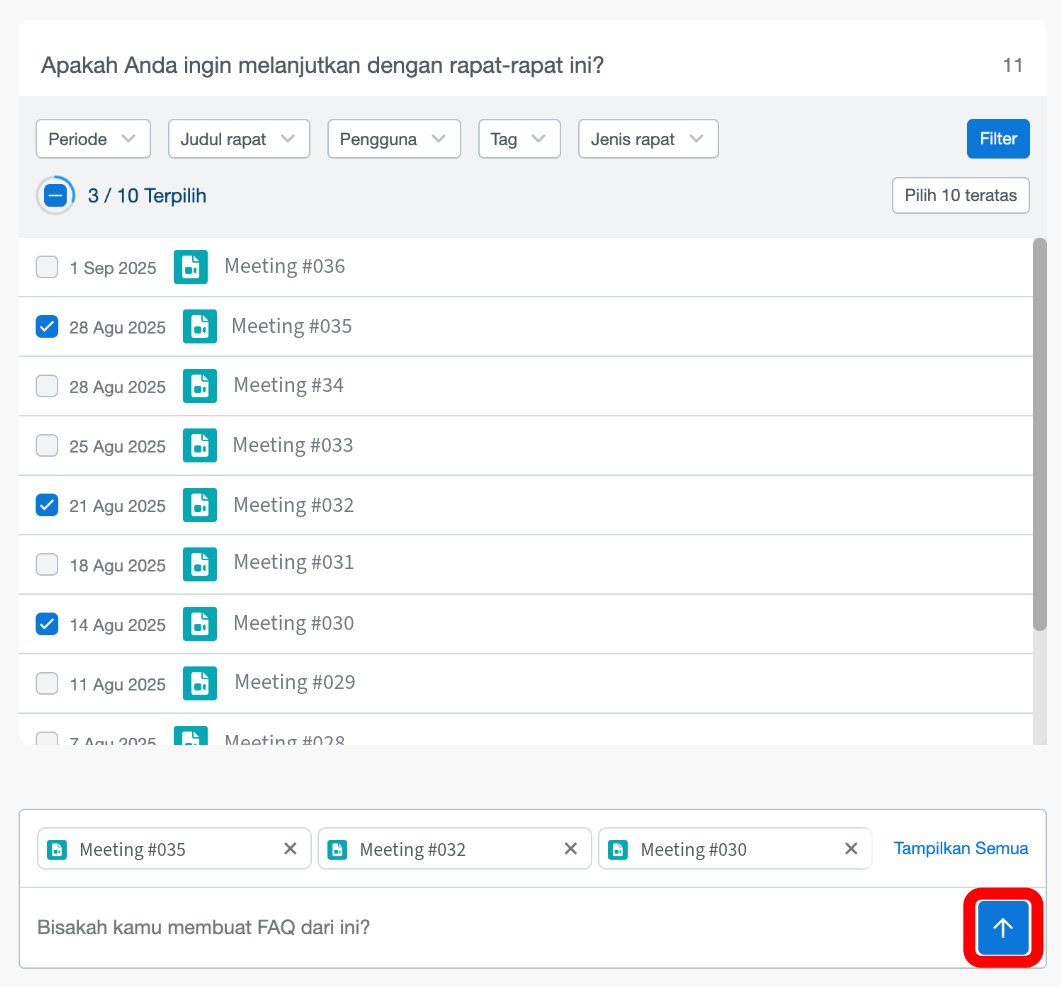This screenshot has height=987, width=1061.
Task: Click the blue Filter button
Action: point(998,139)
